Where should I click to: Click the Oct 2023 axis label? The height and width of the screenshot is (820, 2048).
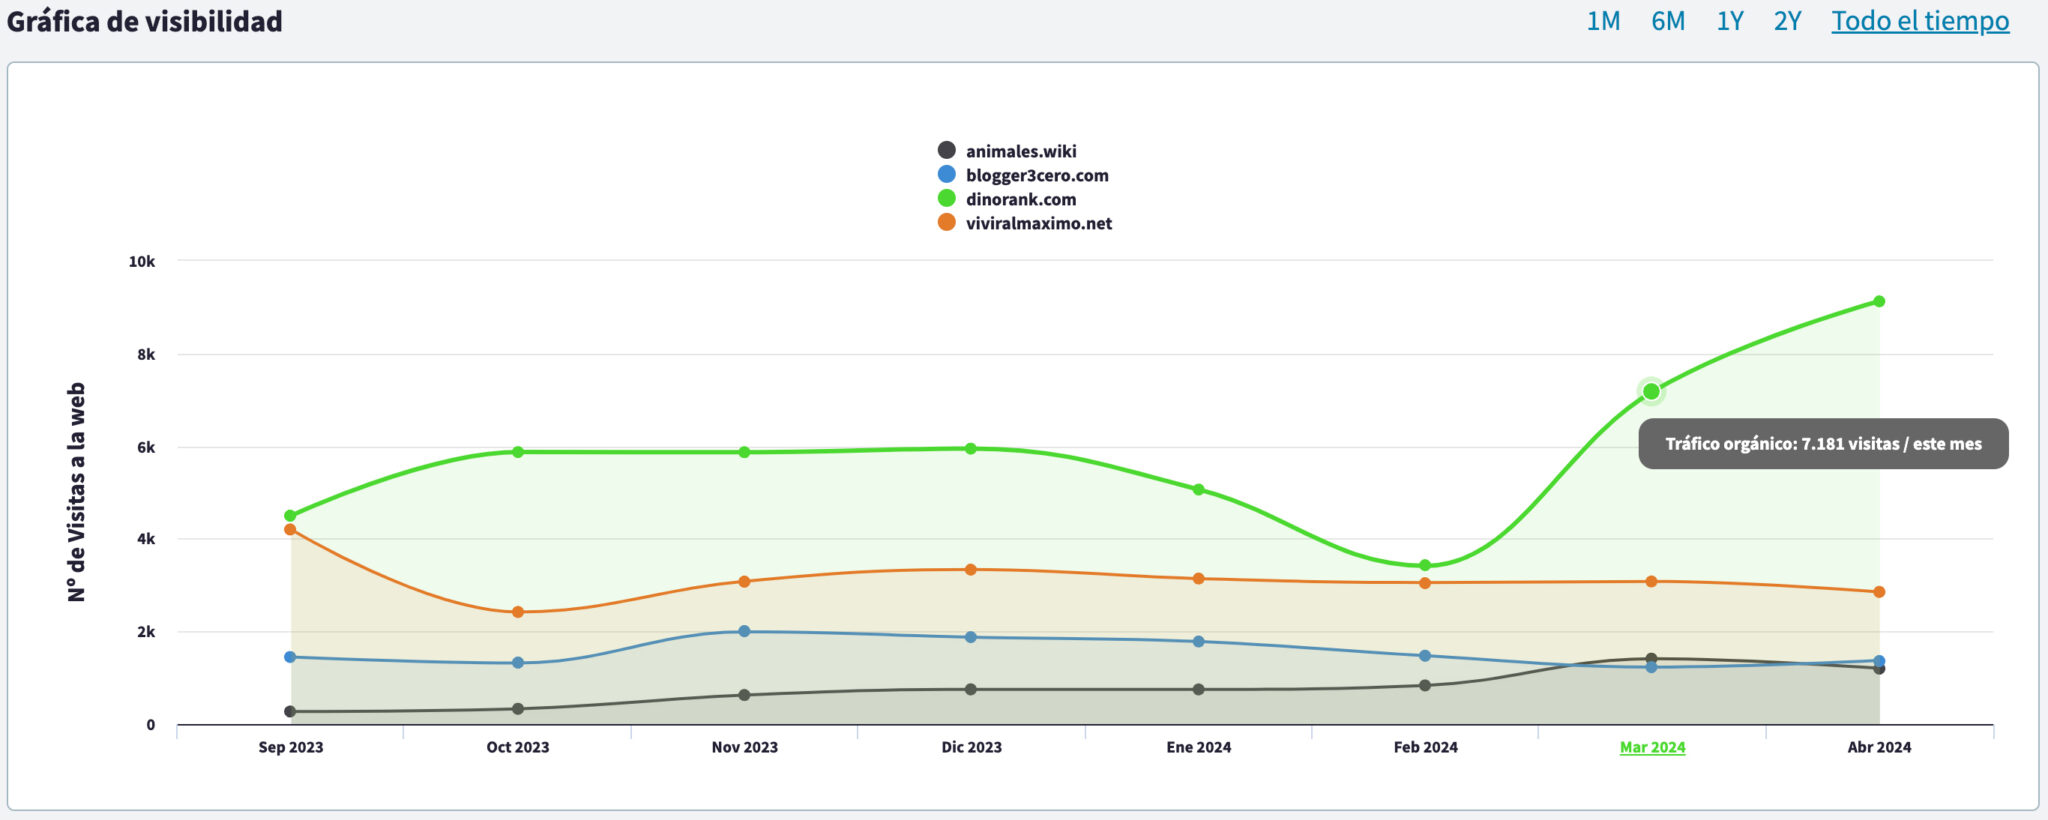tap(518, 747)
